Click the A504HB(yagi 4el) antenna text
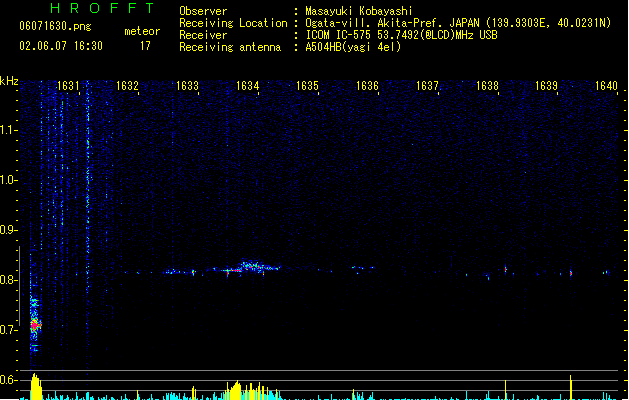Viewport: 629px width, 400px height. click(x=353, y=47)
